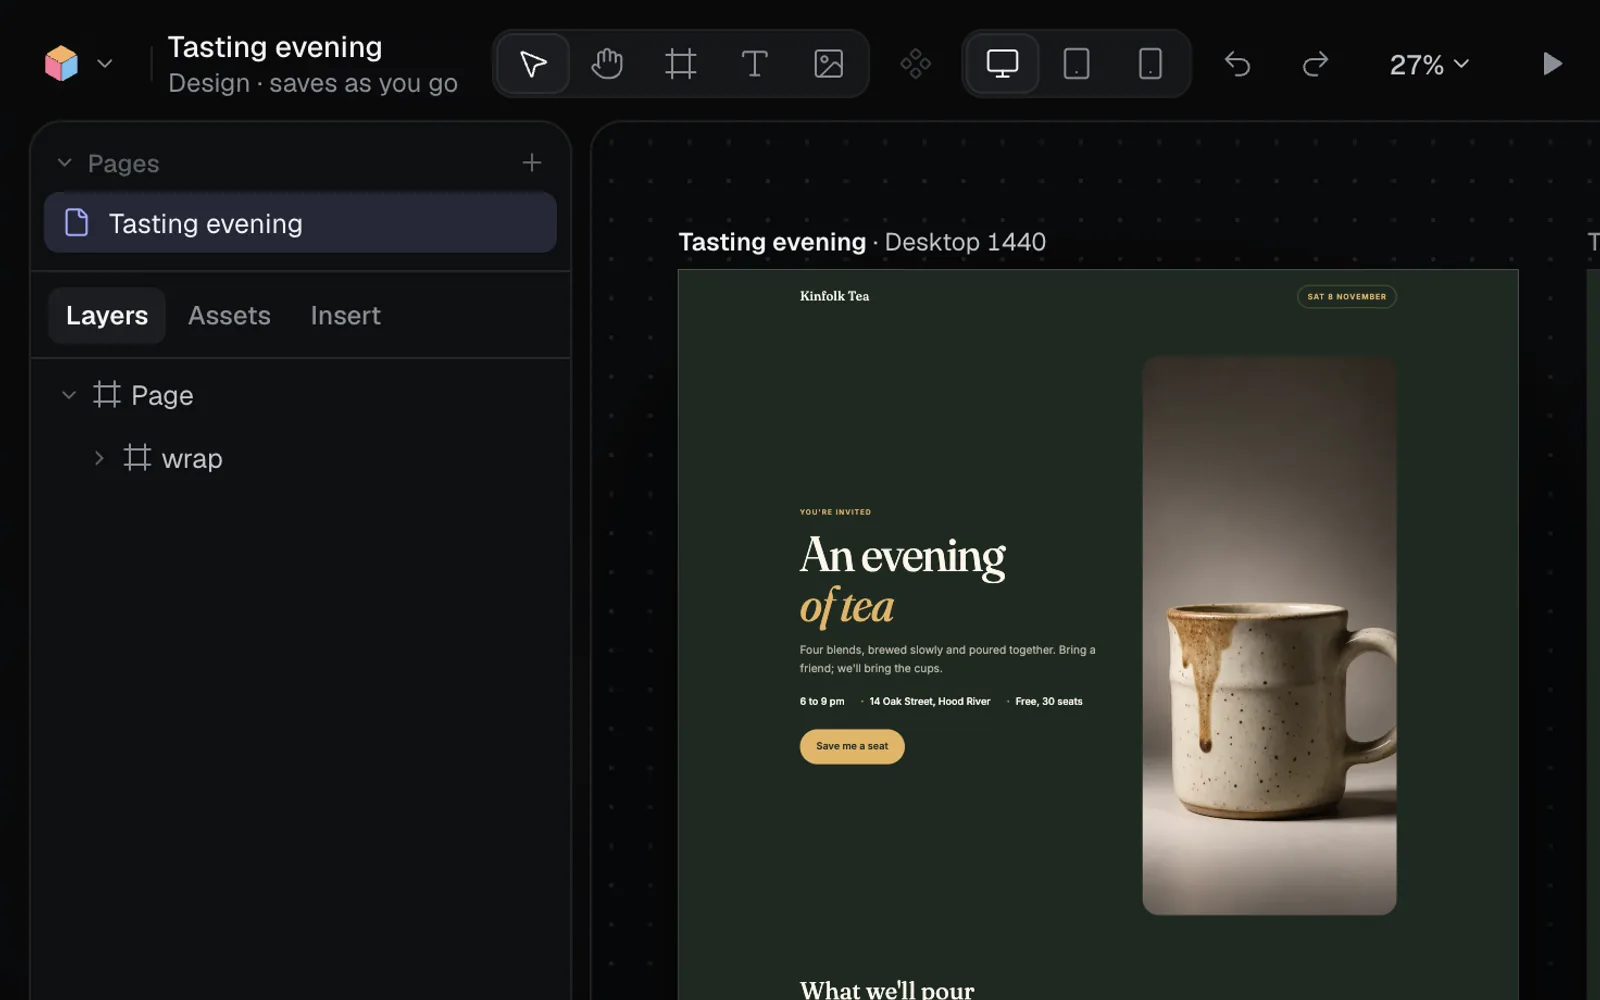Click the Preview play button

[x=1552, y=64]
